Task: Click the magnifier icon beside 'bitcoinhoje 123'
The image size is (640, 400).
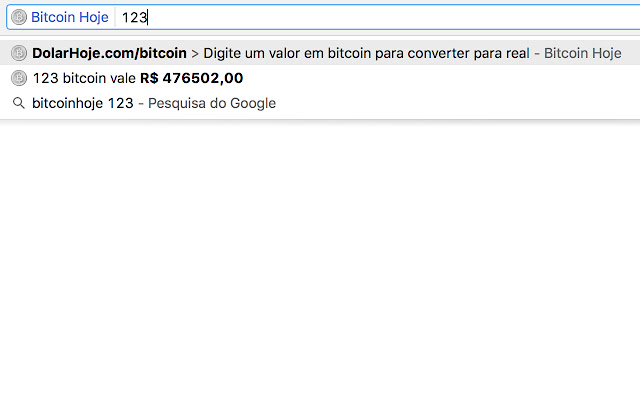Action: (19, 103)
